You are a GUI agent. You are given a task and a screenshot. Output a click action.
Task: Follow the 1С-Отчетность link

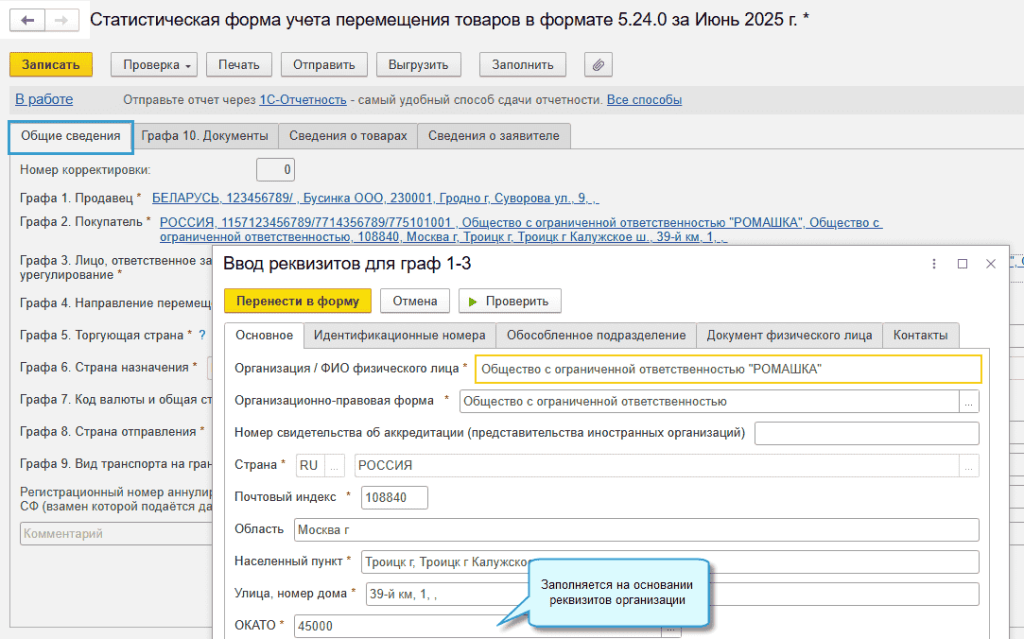(303, 100)
